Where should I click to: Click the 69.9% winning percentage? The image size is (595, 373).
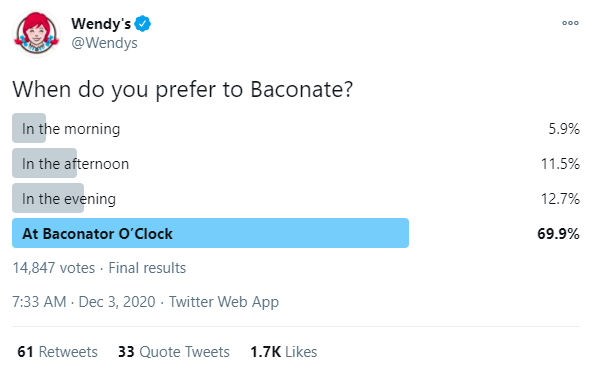[558, 234]
